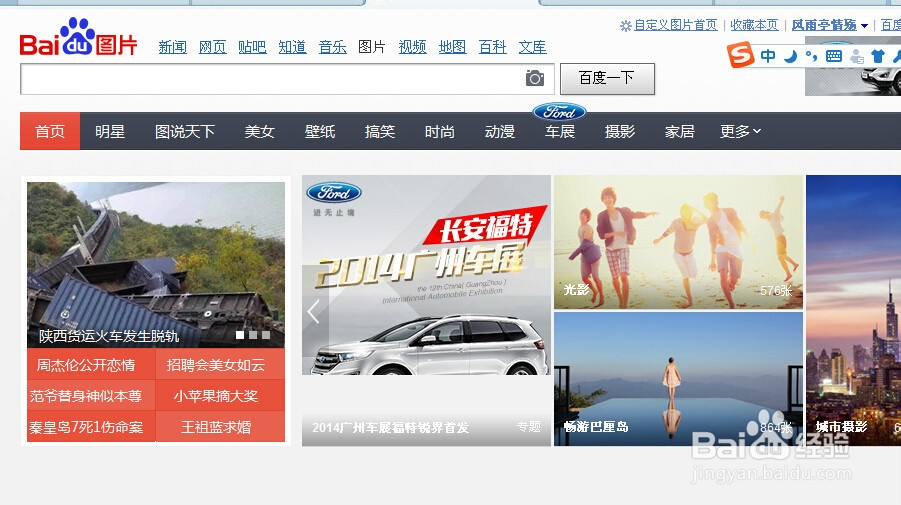Click the 收藏本页 link

pos(754,25)
